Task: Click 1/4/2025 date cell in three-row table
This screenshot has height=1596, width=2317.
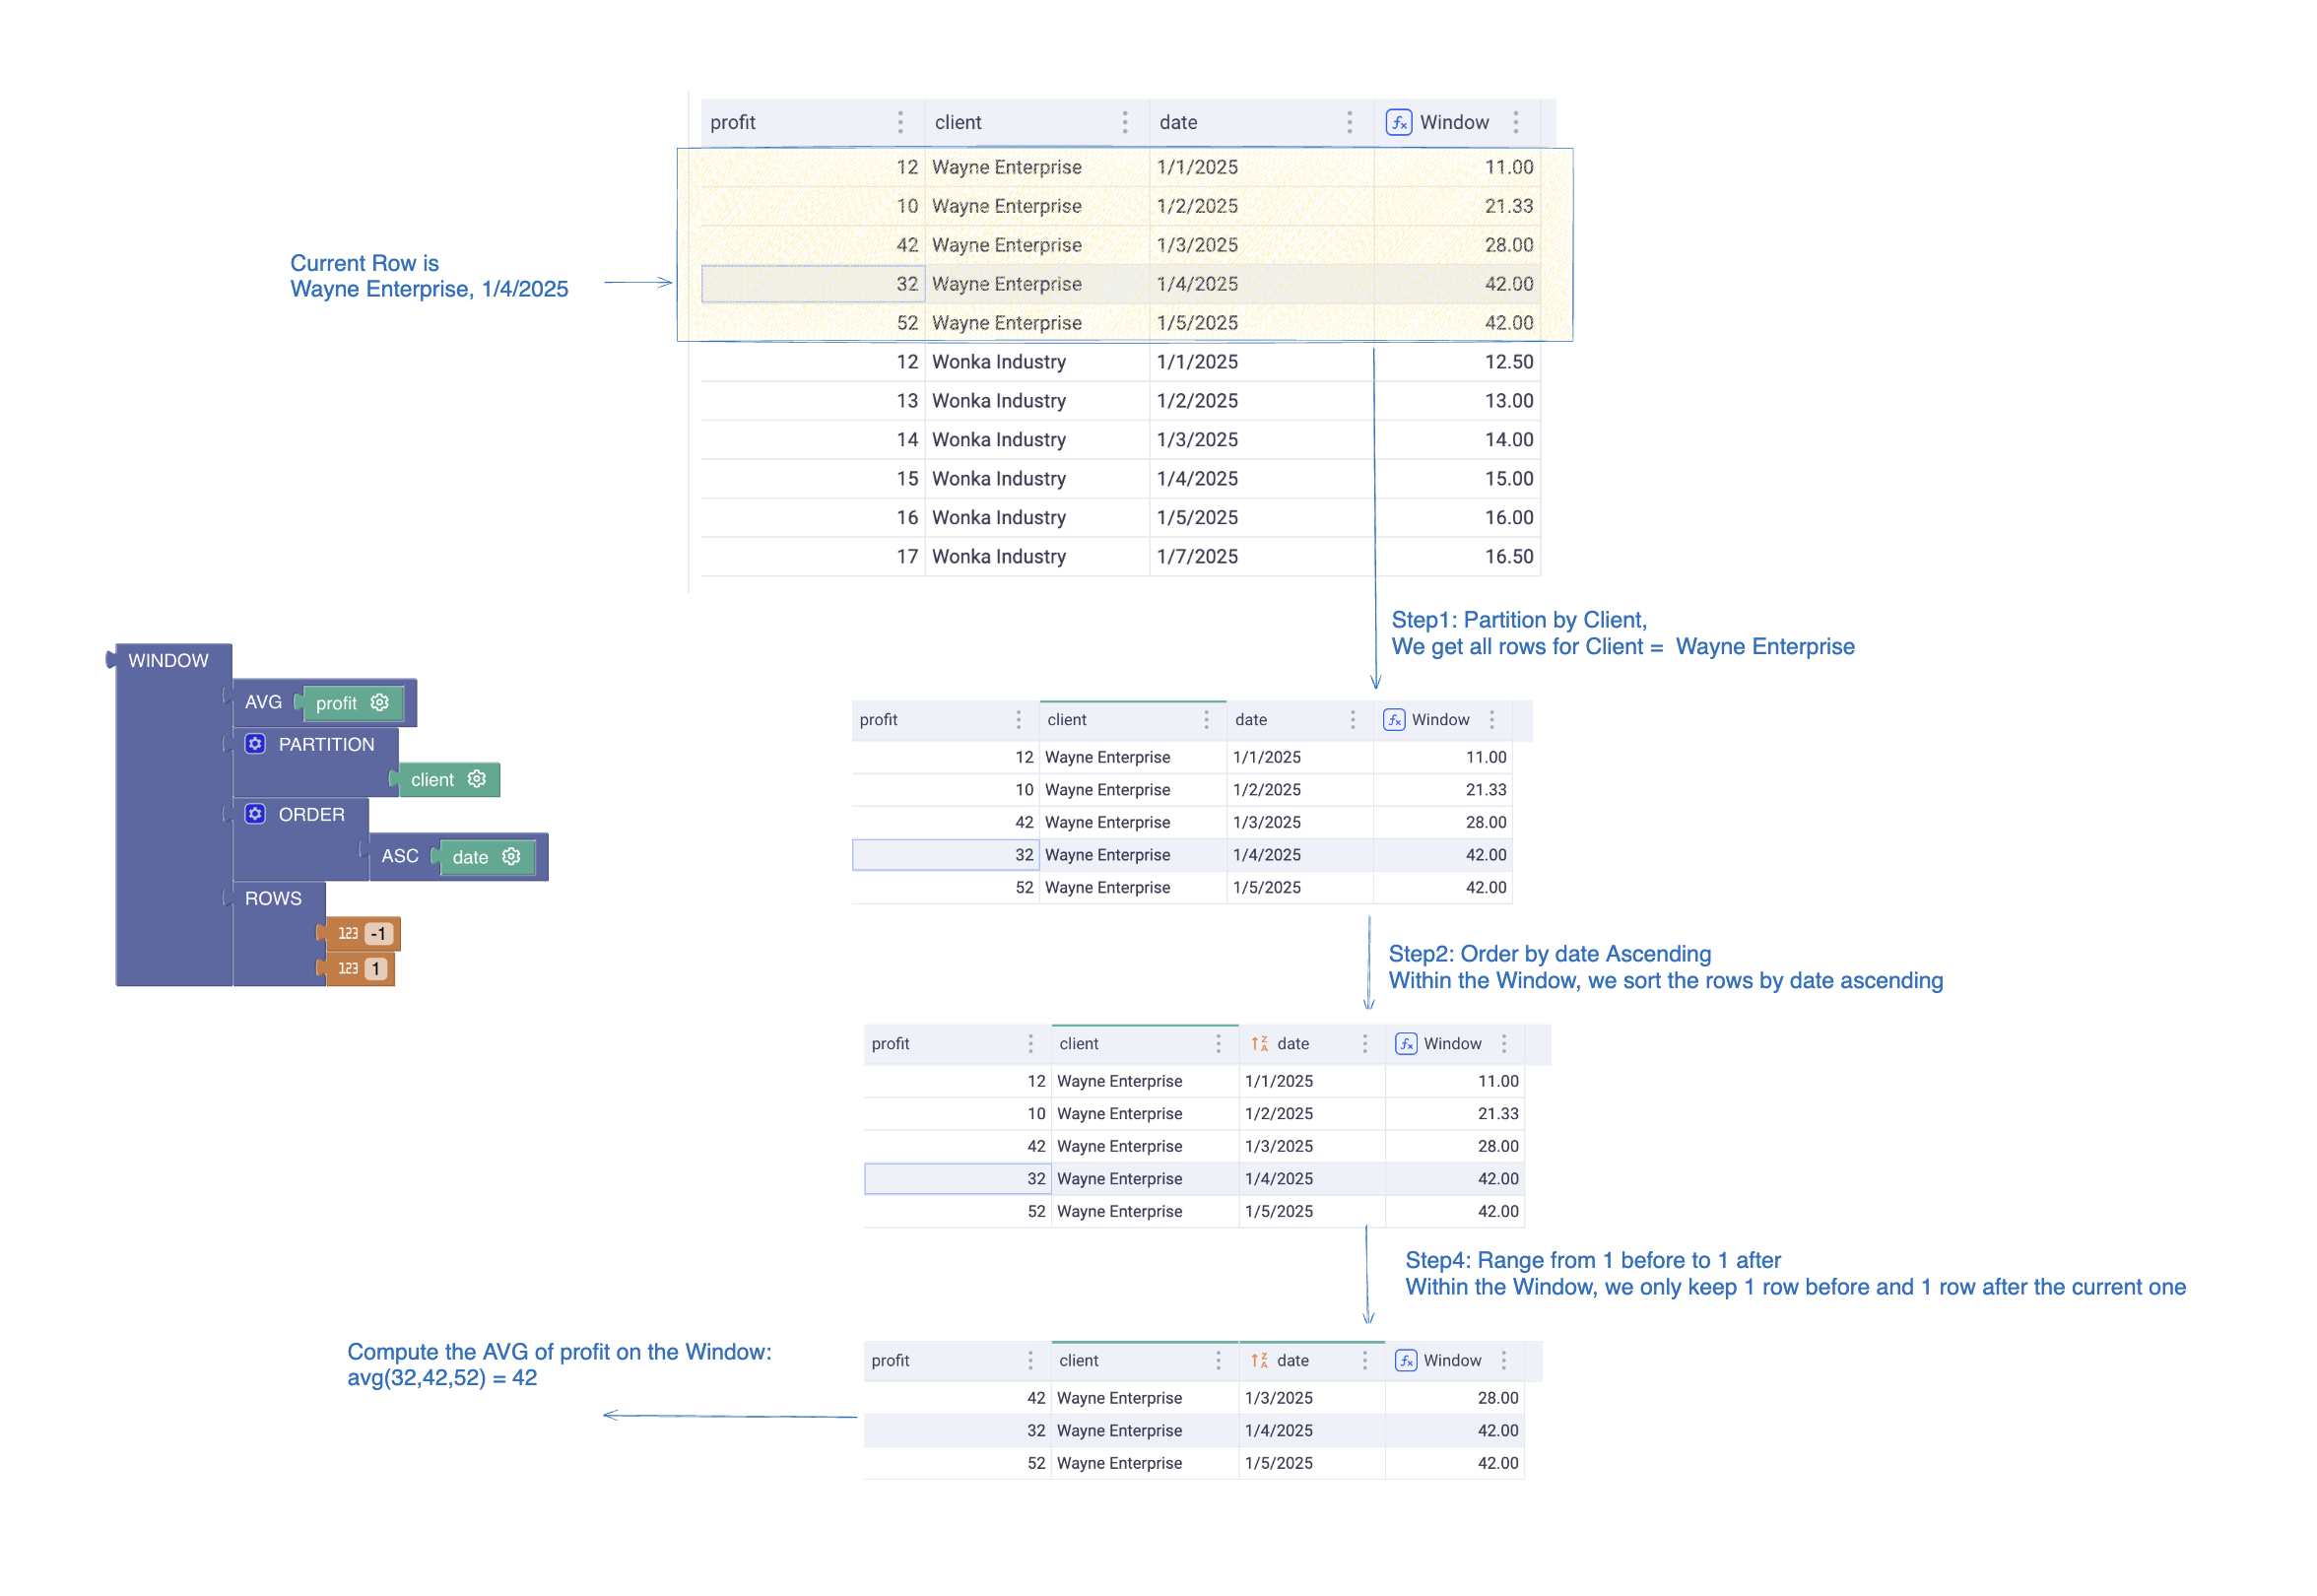Action: [x=1312, y=1431]
